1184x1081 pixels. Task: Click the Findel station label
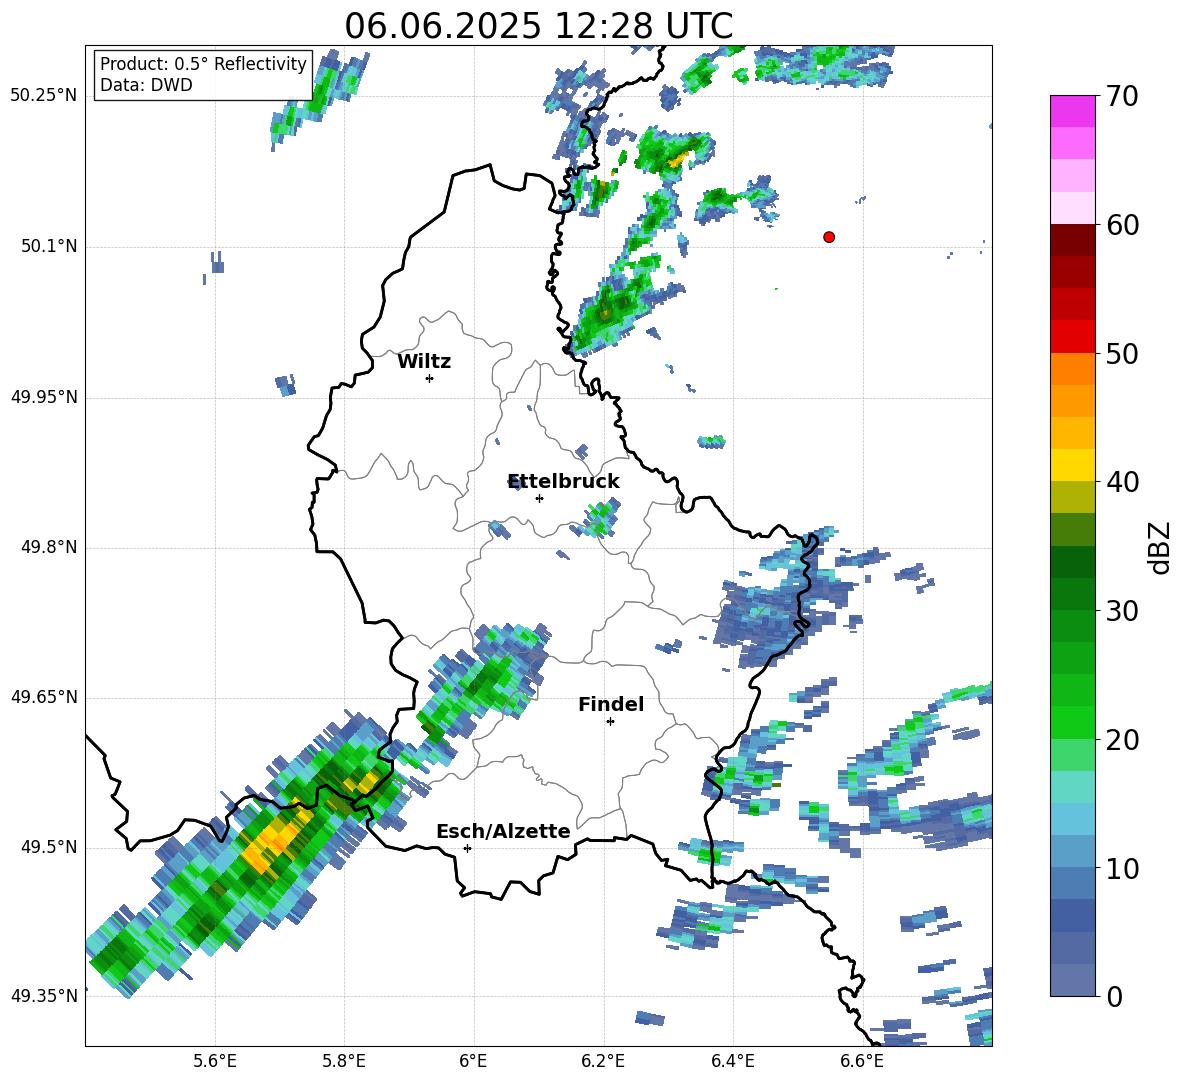[611, 704]
